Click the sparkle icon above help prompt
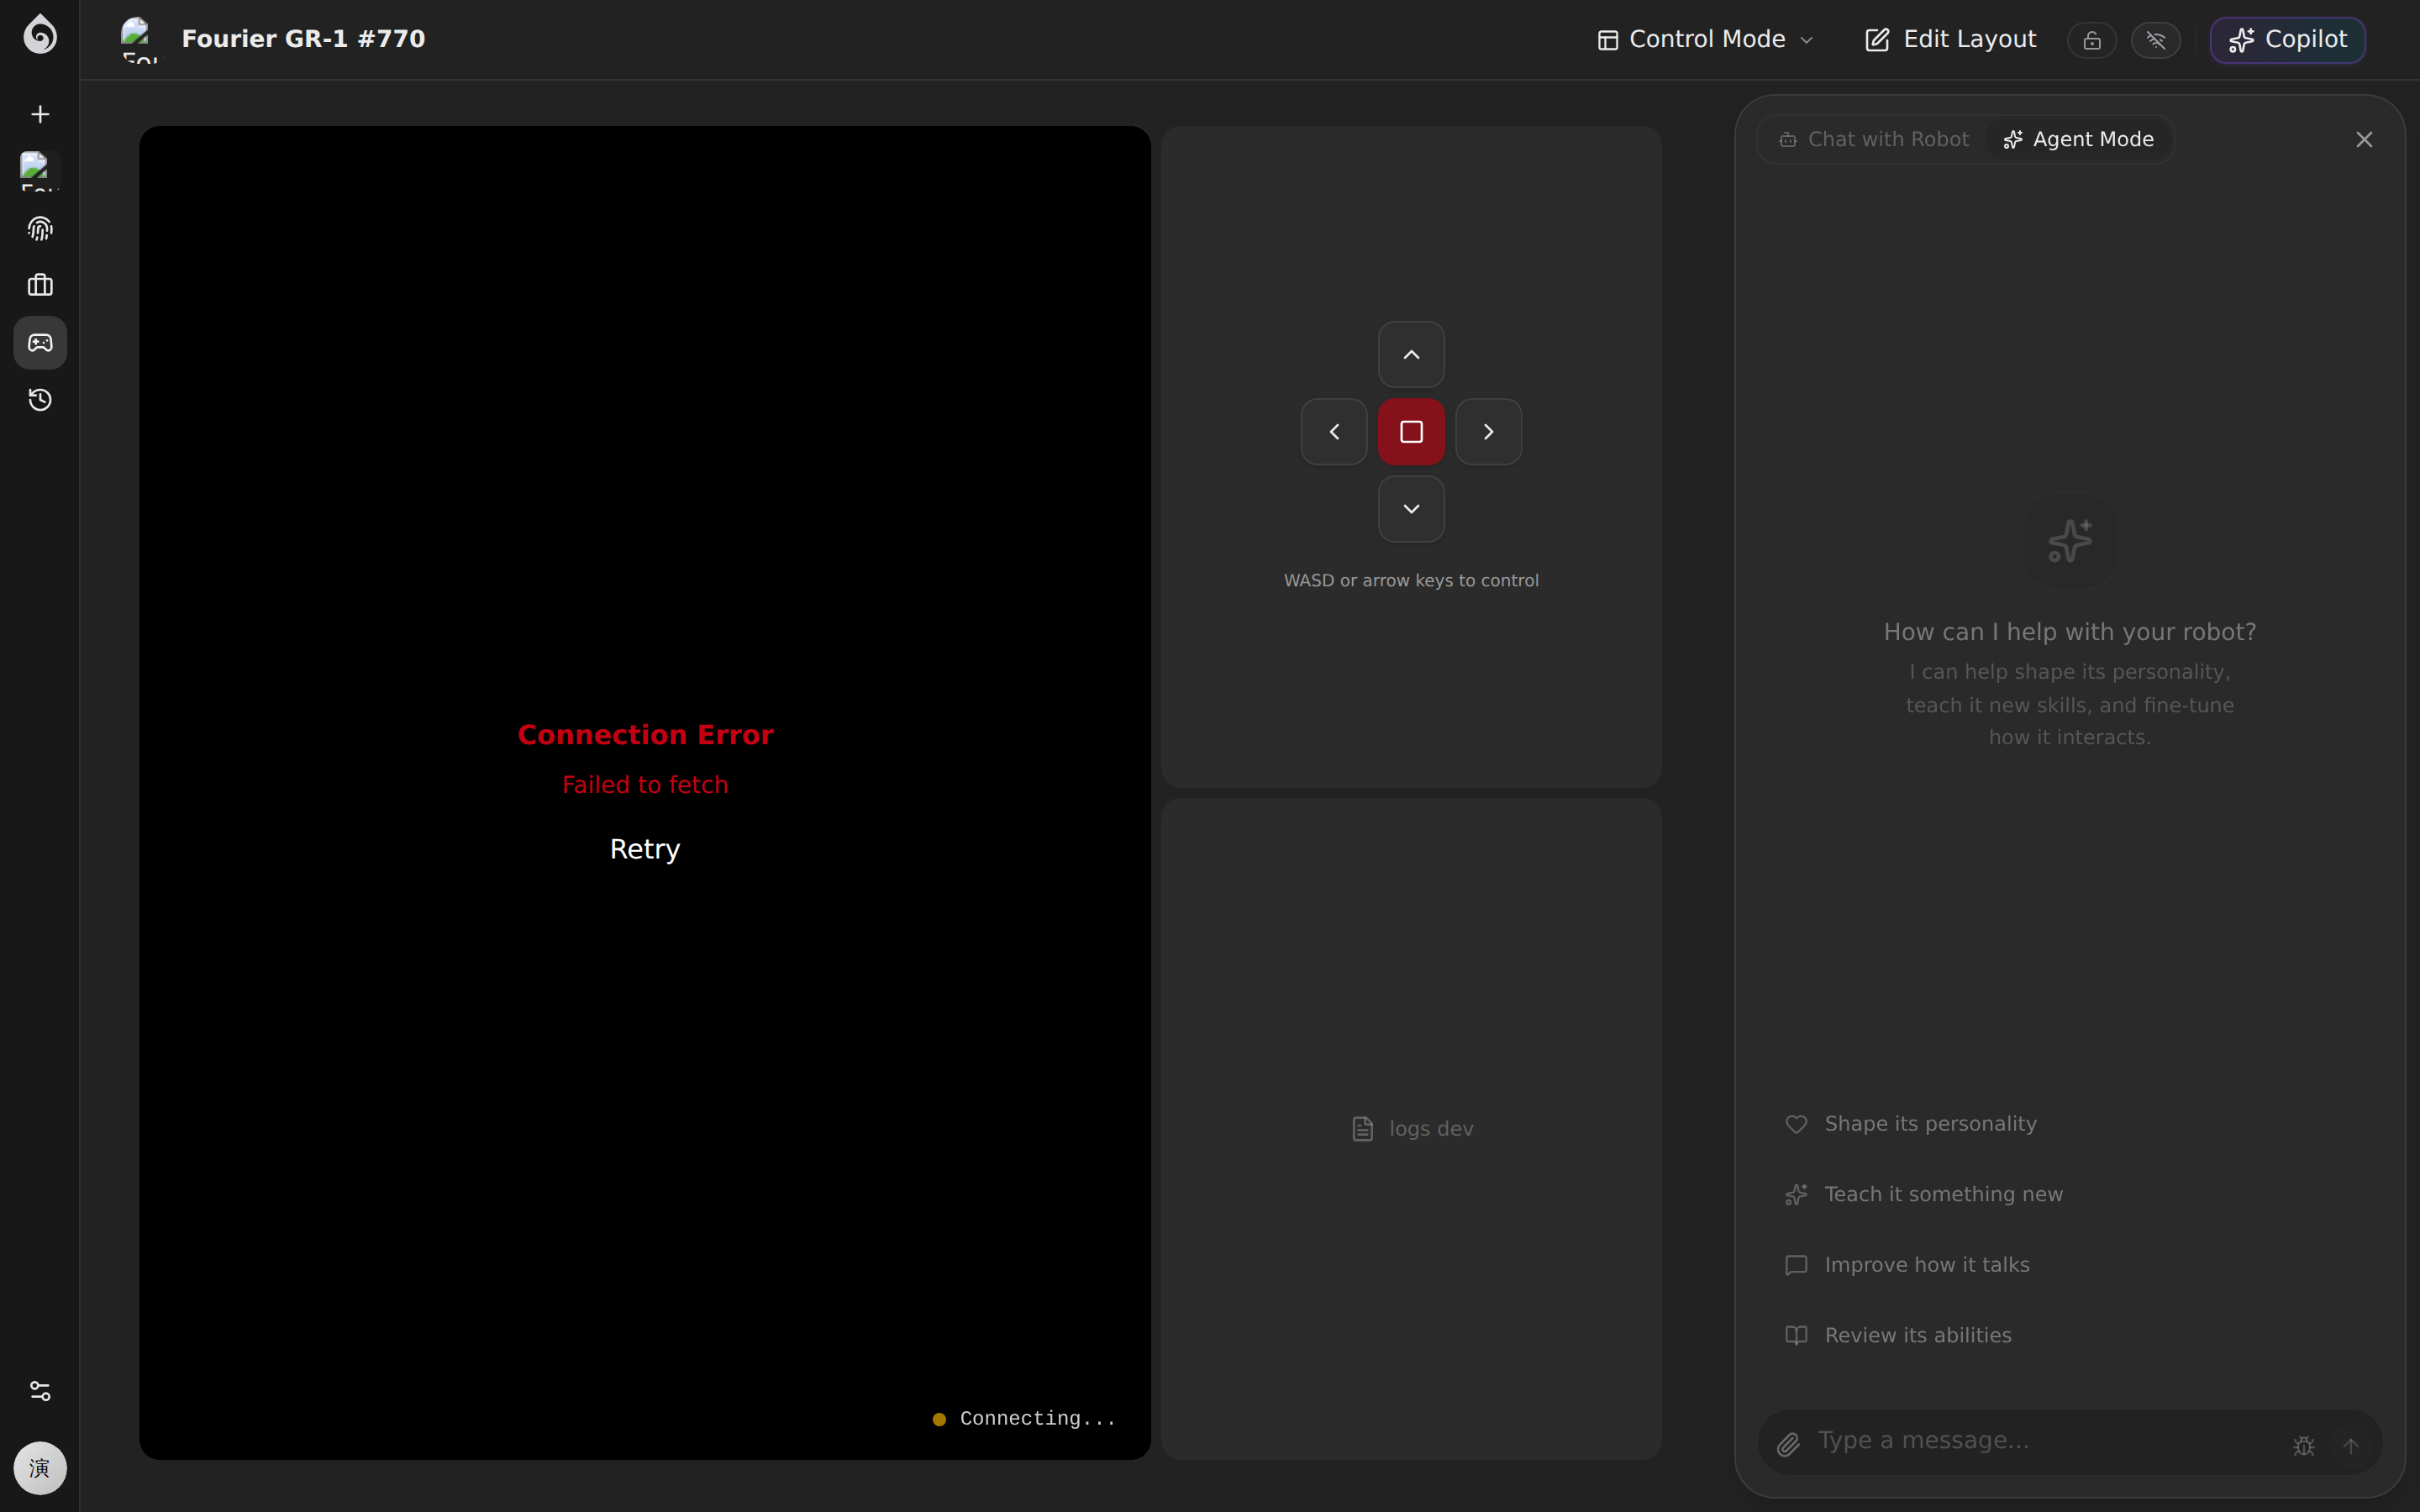The width and height of the screenshot is (2420, 1512). click(2070, 541)
